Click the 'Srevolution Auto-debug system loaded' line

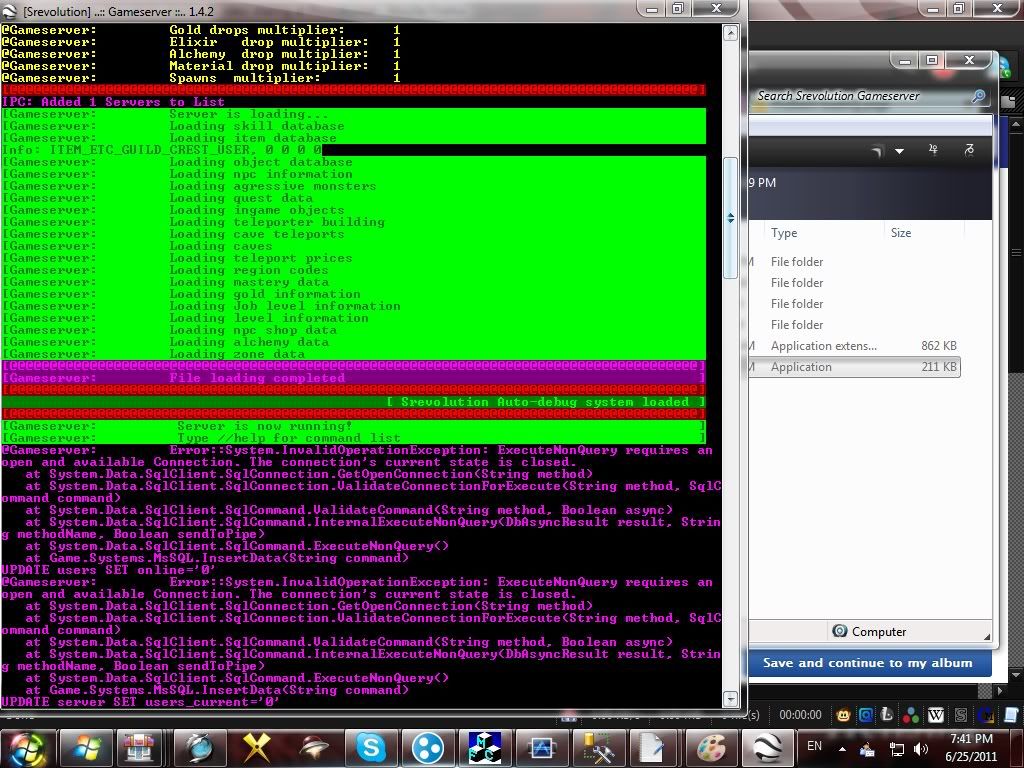(353, 402)
